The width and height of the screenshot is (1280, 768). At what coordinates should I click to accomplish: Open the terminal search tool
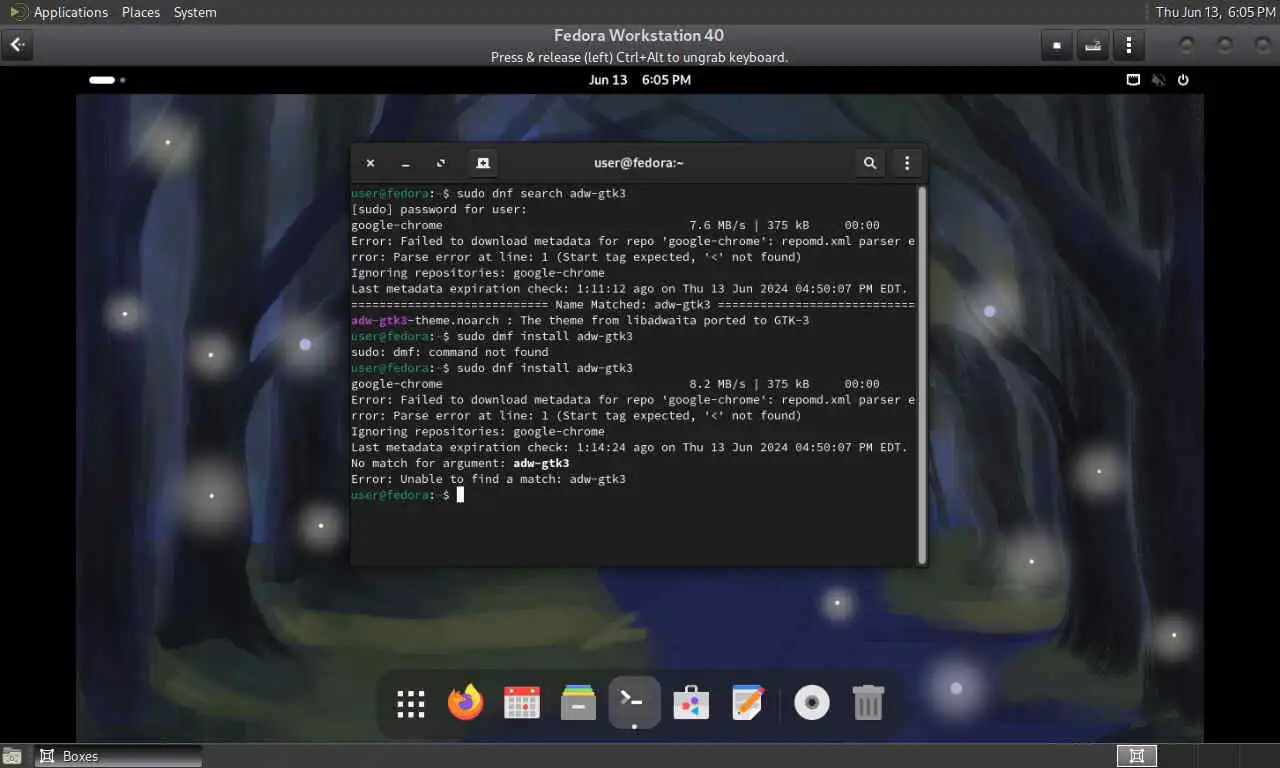click(870, 163)
